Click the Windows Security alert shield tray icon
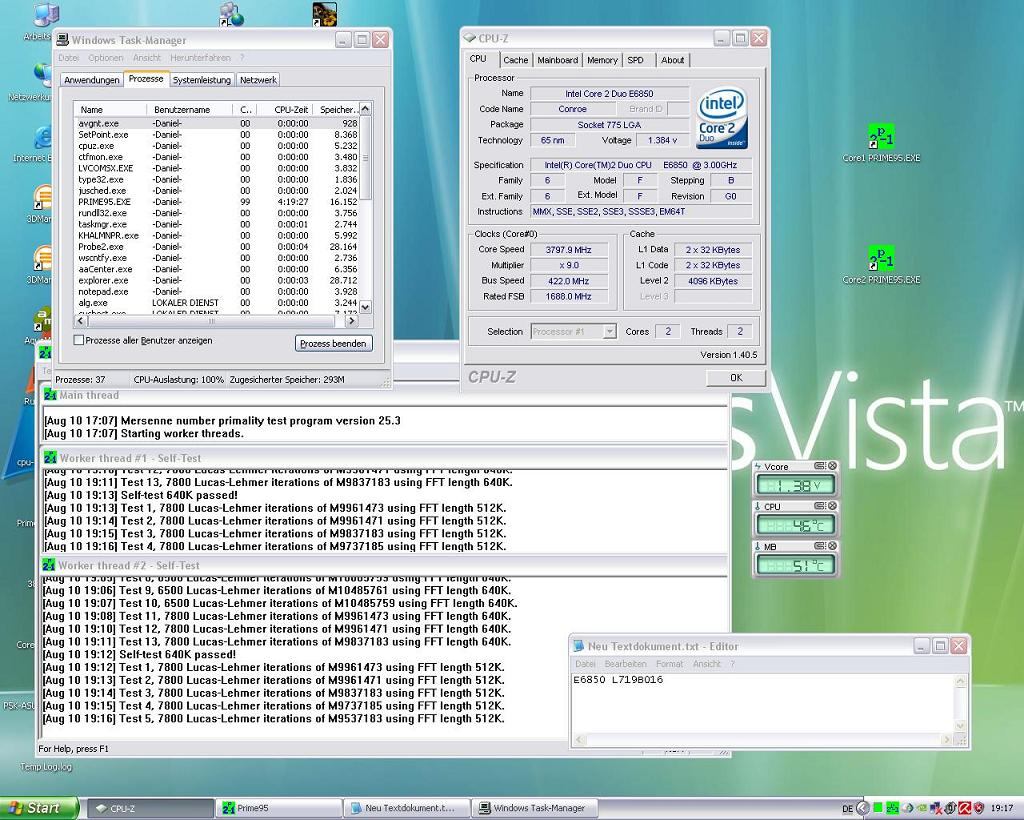The image size is (1024, 820). 979,808
